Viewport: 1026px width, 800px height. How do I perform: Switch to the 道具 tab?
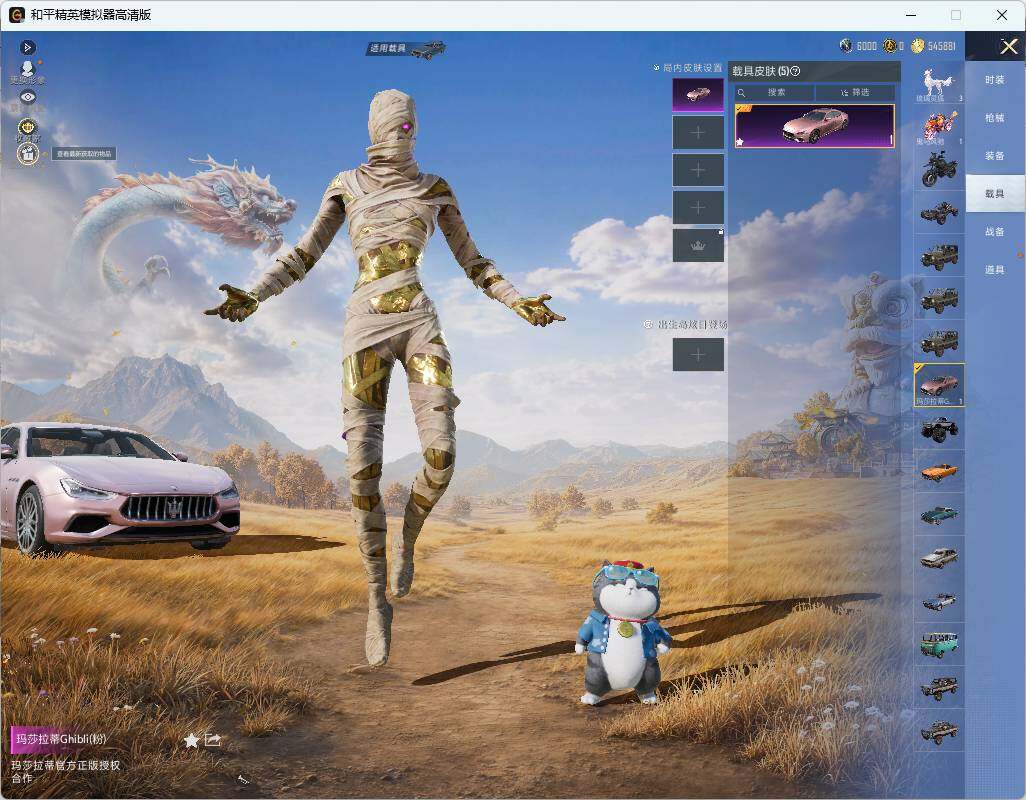pos(995,270)
